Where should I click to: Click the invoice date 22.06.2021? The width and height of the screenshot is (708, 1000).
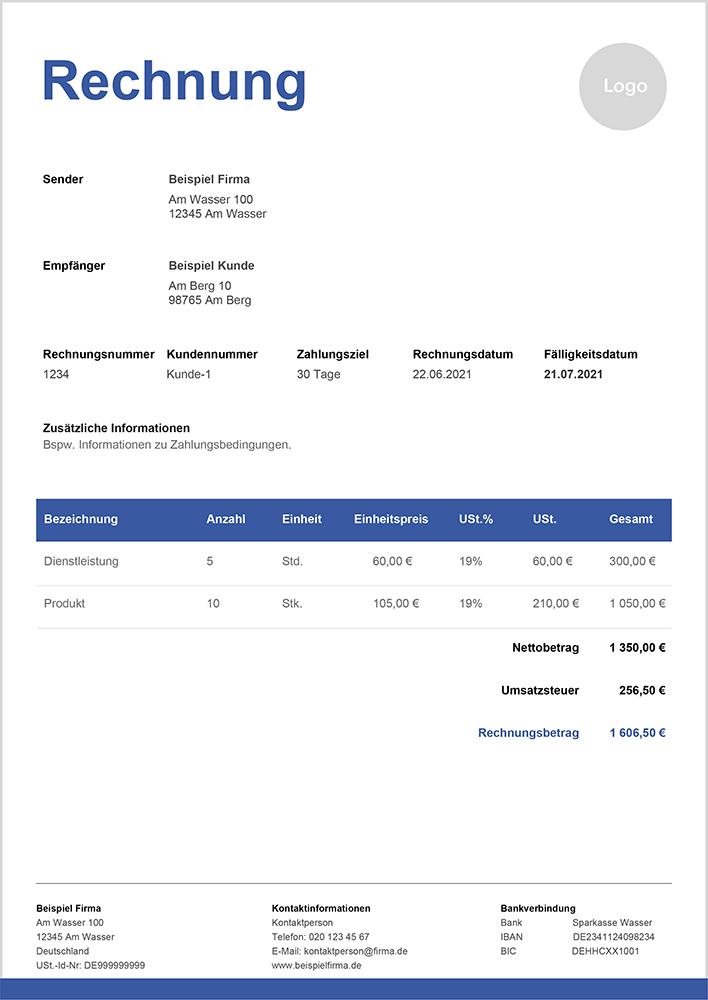pos(441,374)
